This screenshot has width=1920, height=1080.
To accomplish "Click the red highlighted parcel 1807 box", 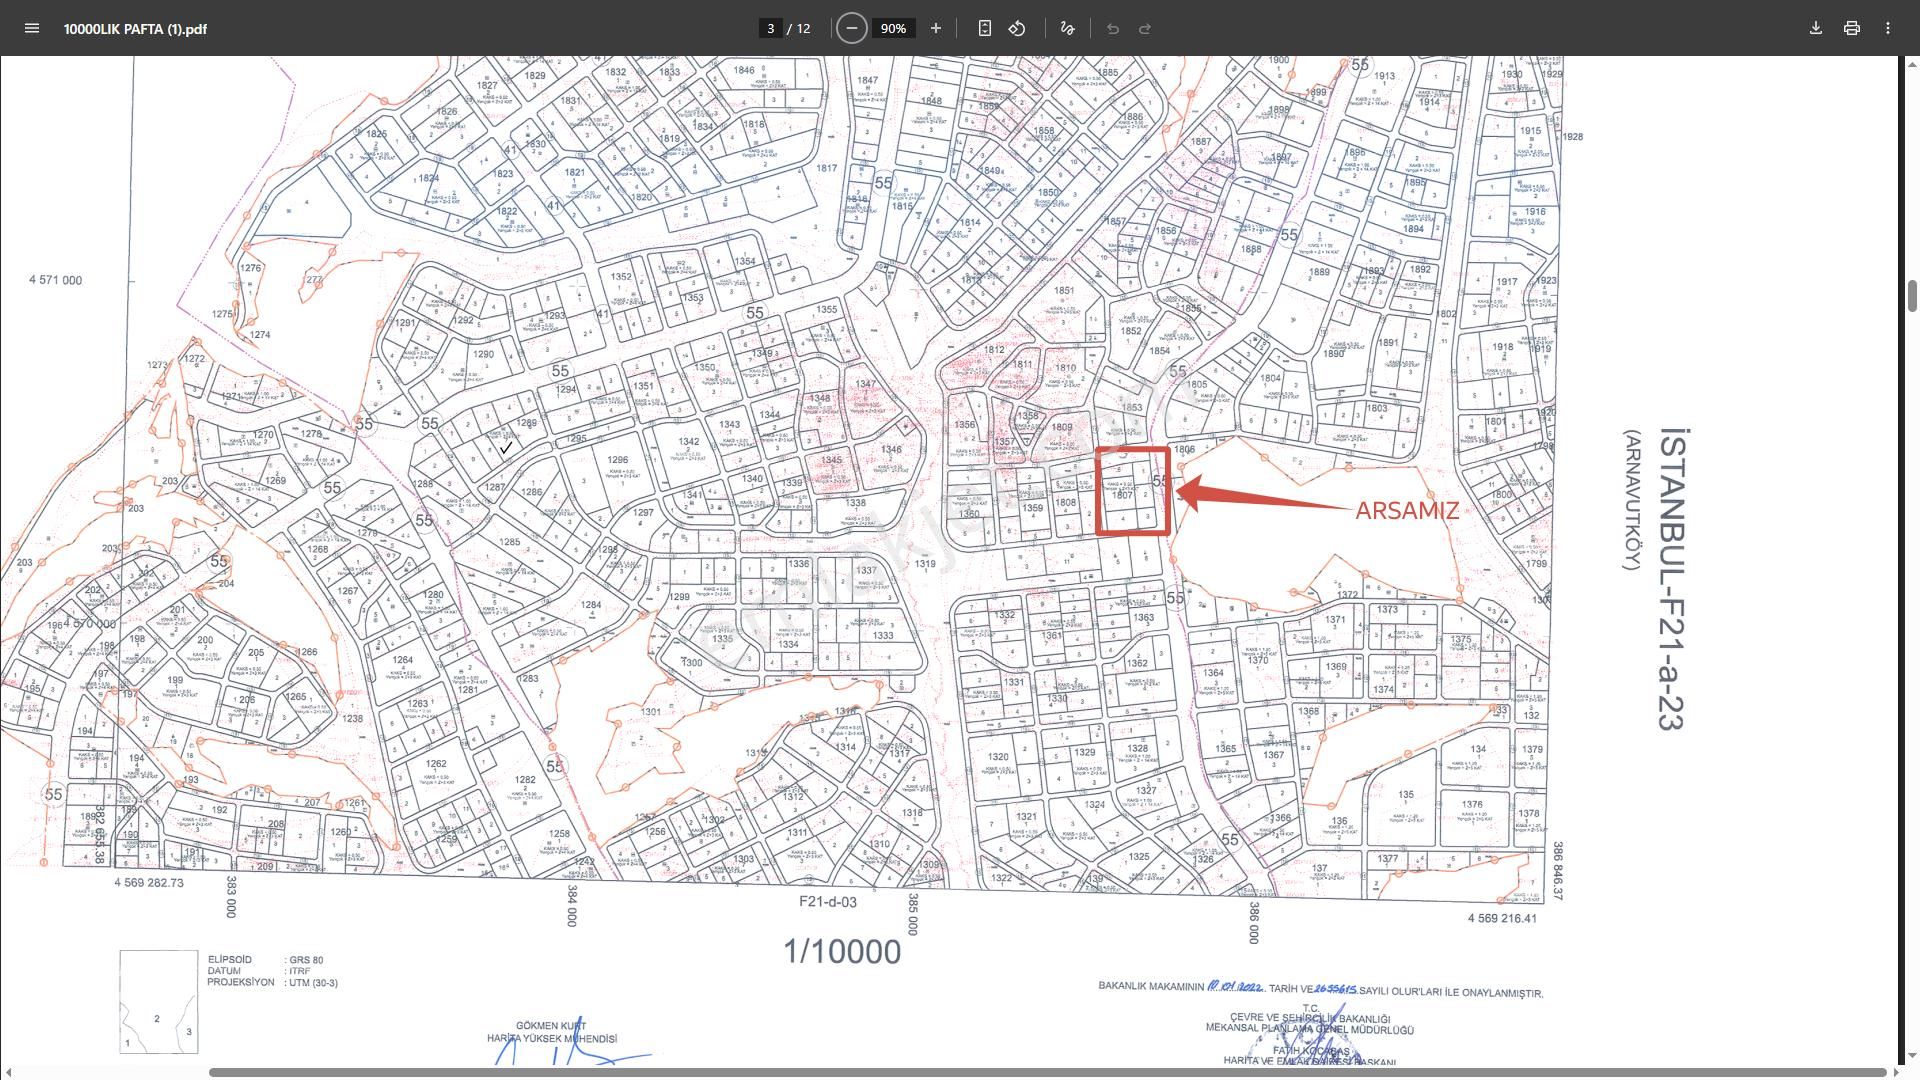I will click(1133, 491).
